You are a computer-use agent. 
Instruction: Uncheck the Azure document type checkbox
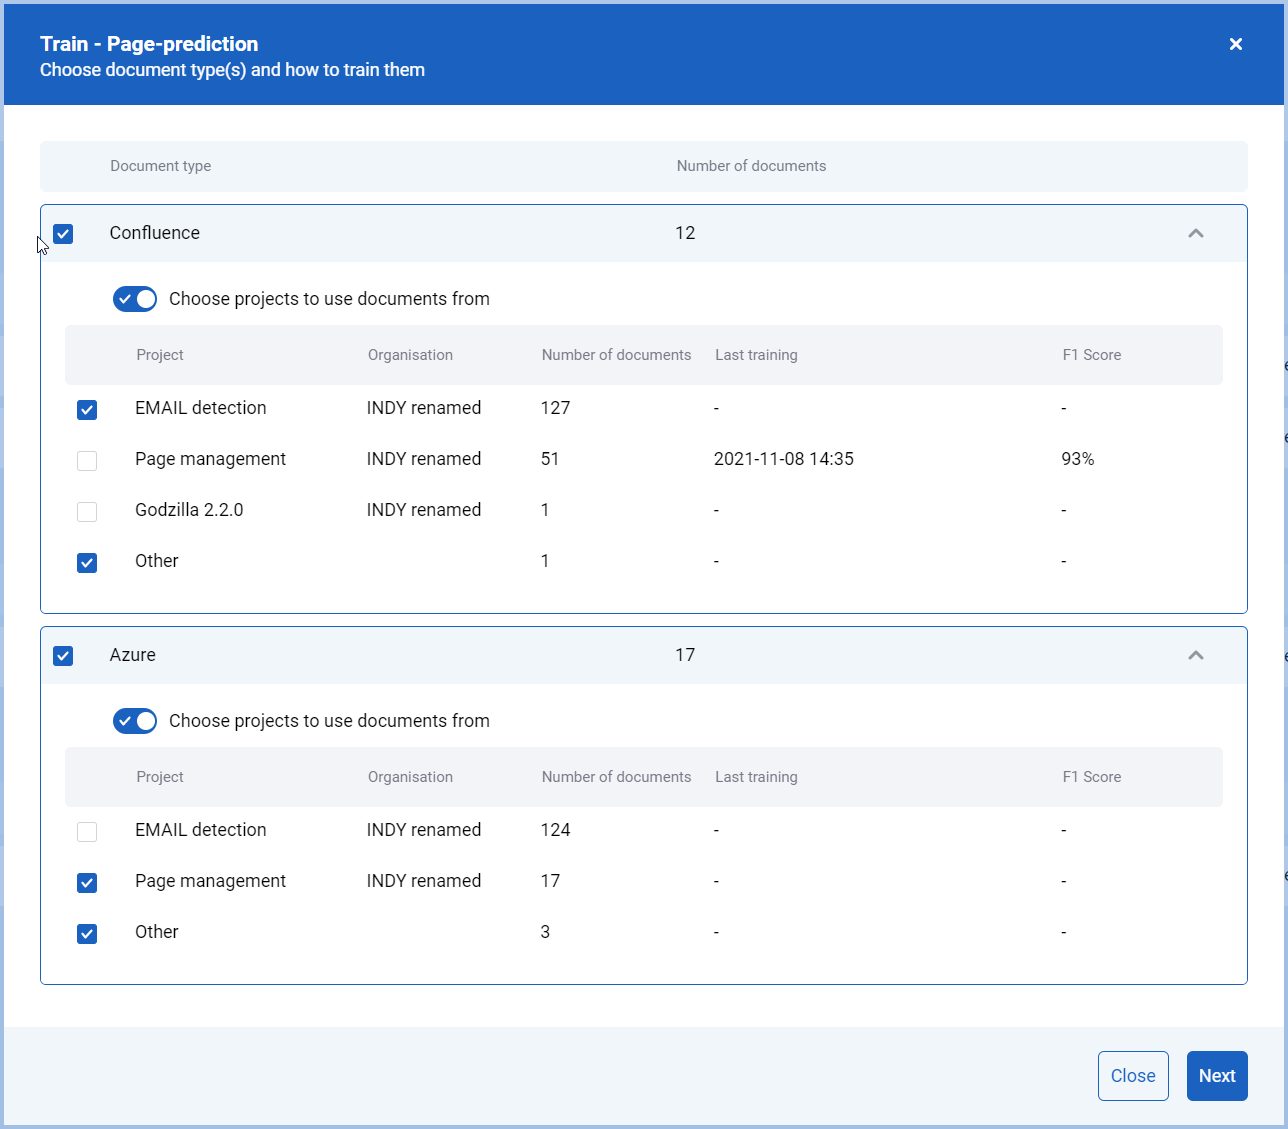click(x=63, y=656)
